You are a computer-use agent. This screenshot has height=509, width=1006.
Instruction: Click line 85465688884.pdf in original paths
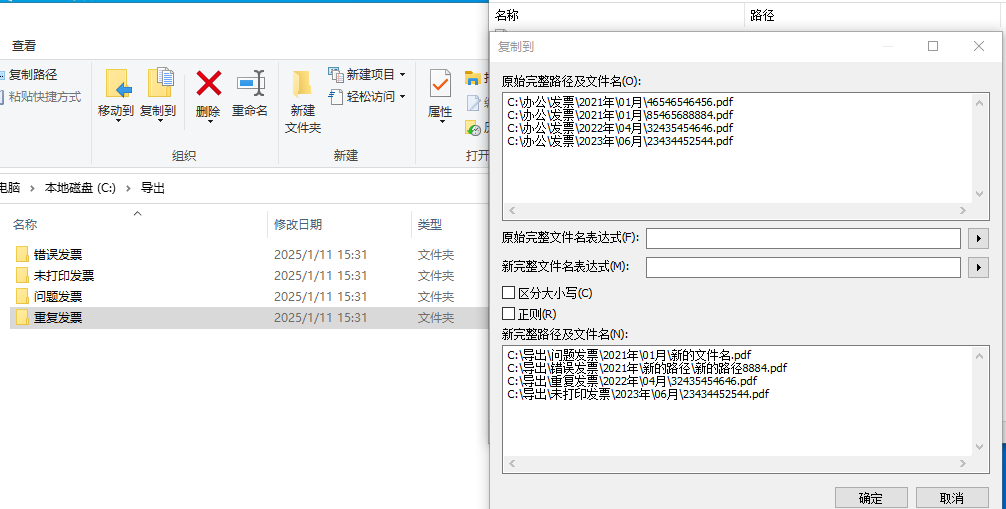(620, 115)
